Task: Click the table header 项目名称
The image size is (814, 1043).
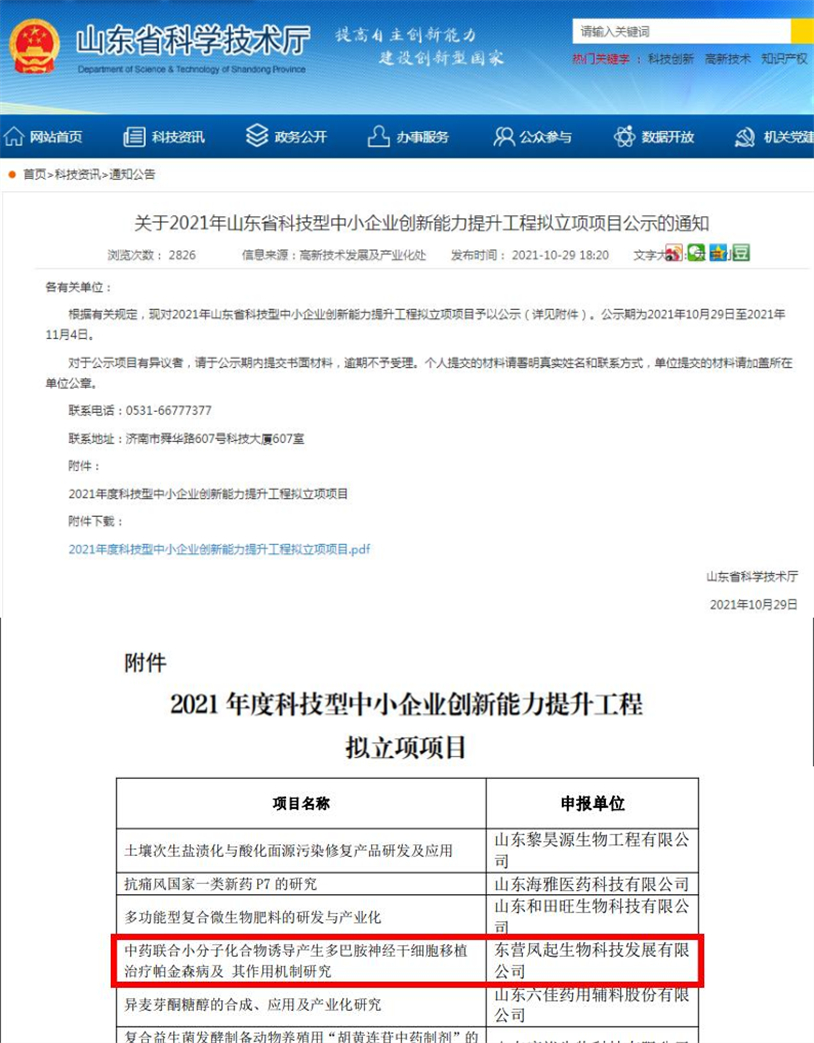Action: [301, 804]
